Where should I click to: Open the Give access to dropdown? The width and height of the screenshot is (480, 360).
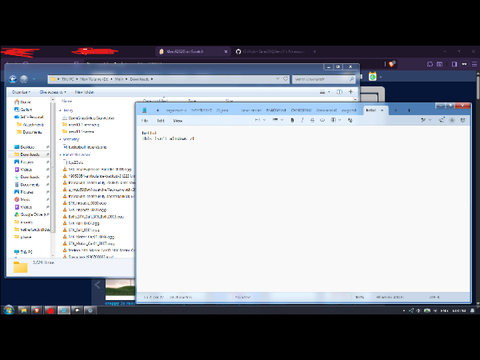click(x=53, y=92)
